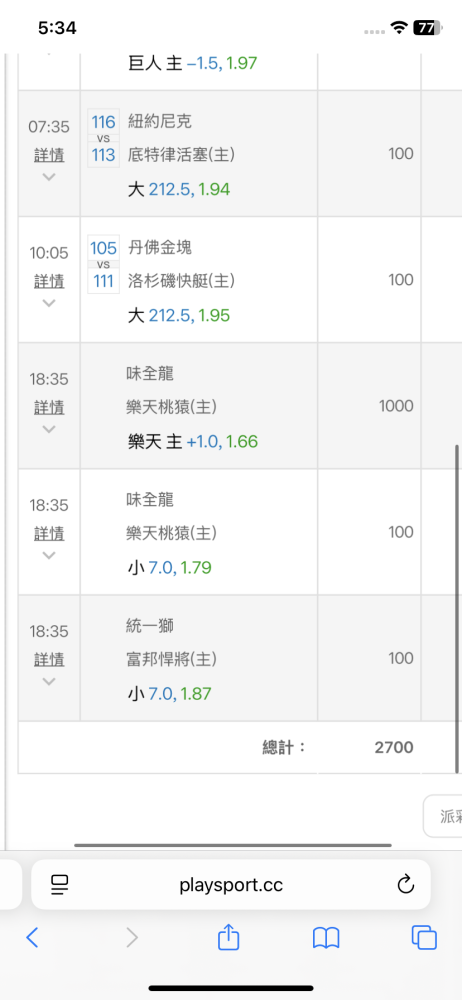Tap the Wi-Fi status icon
462x1000 pixels.
tap(399, 27)
